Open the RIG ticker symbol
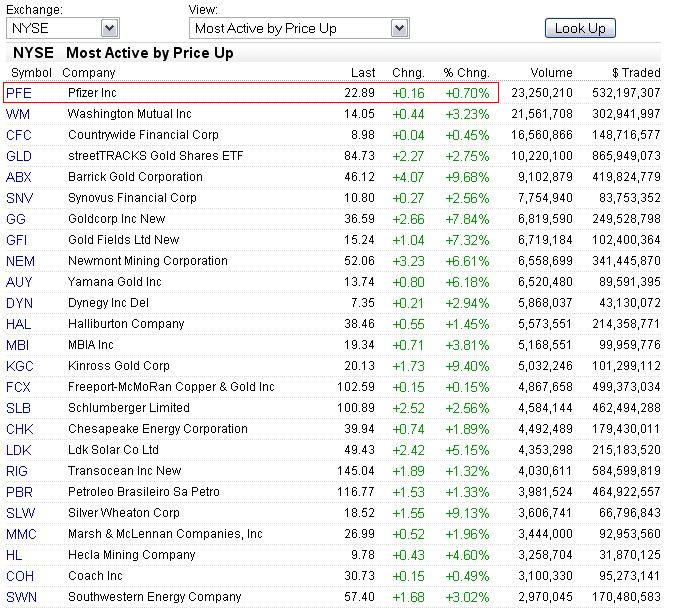 click(18, 471)
